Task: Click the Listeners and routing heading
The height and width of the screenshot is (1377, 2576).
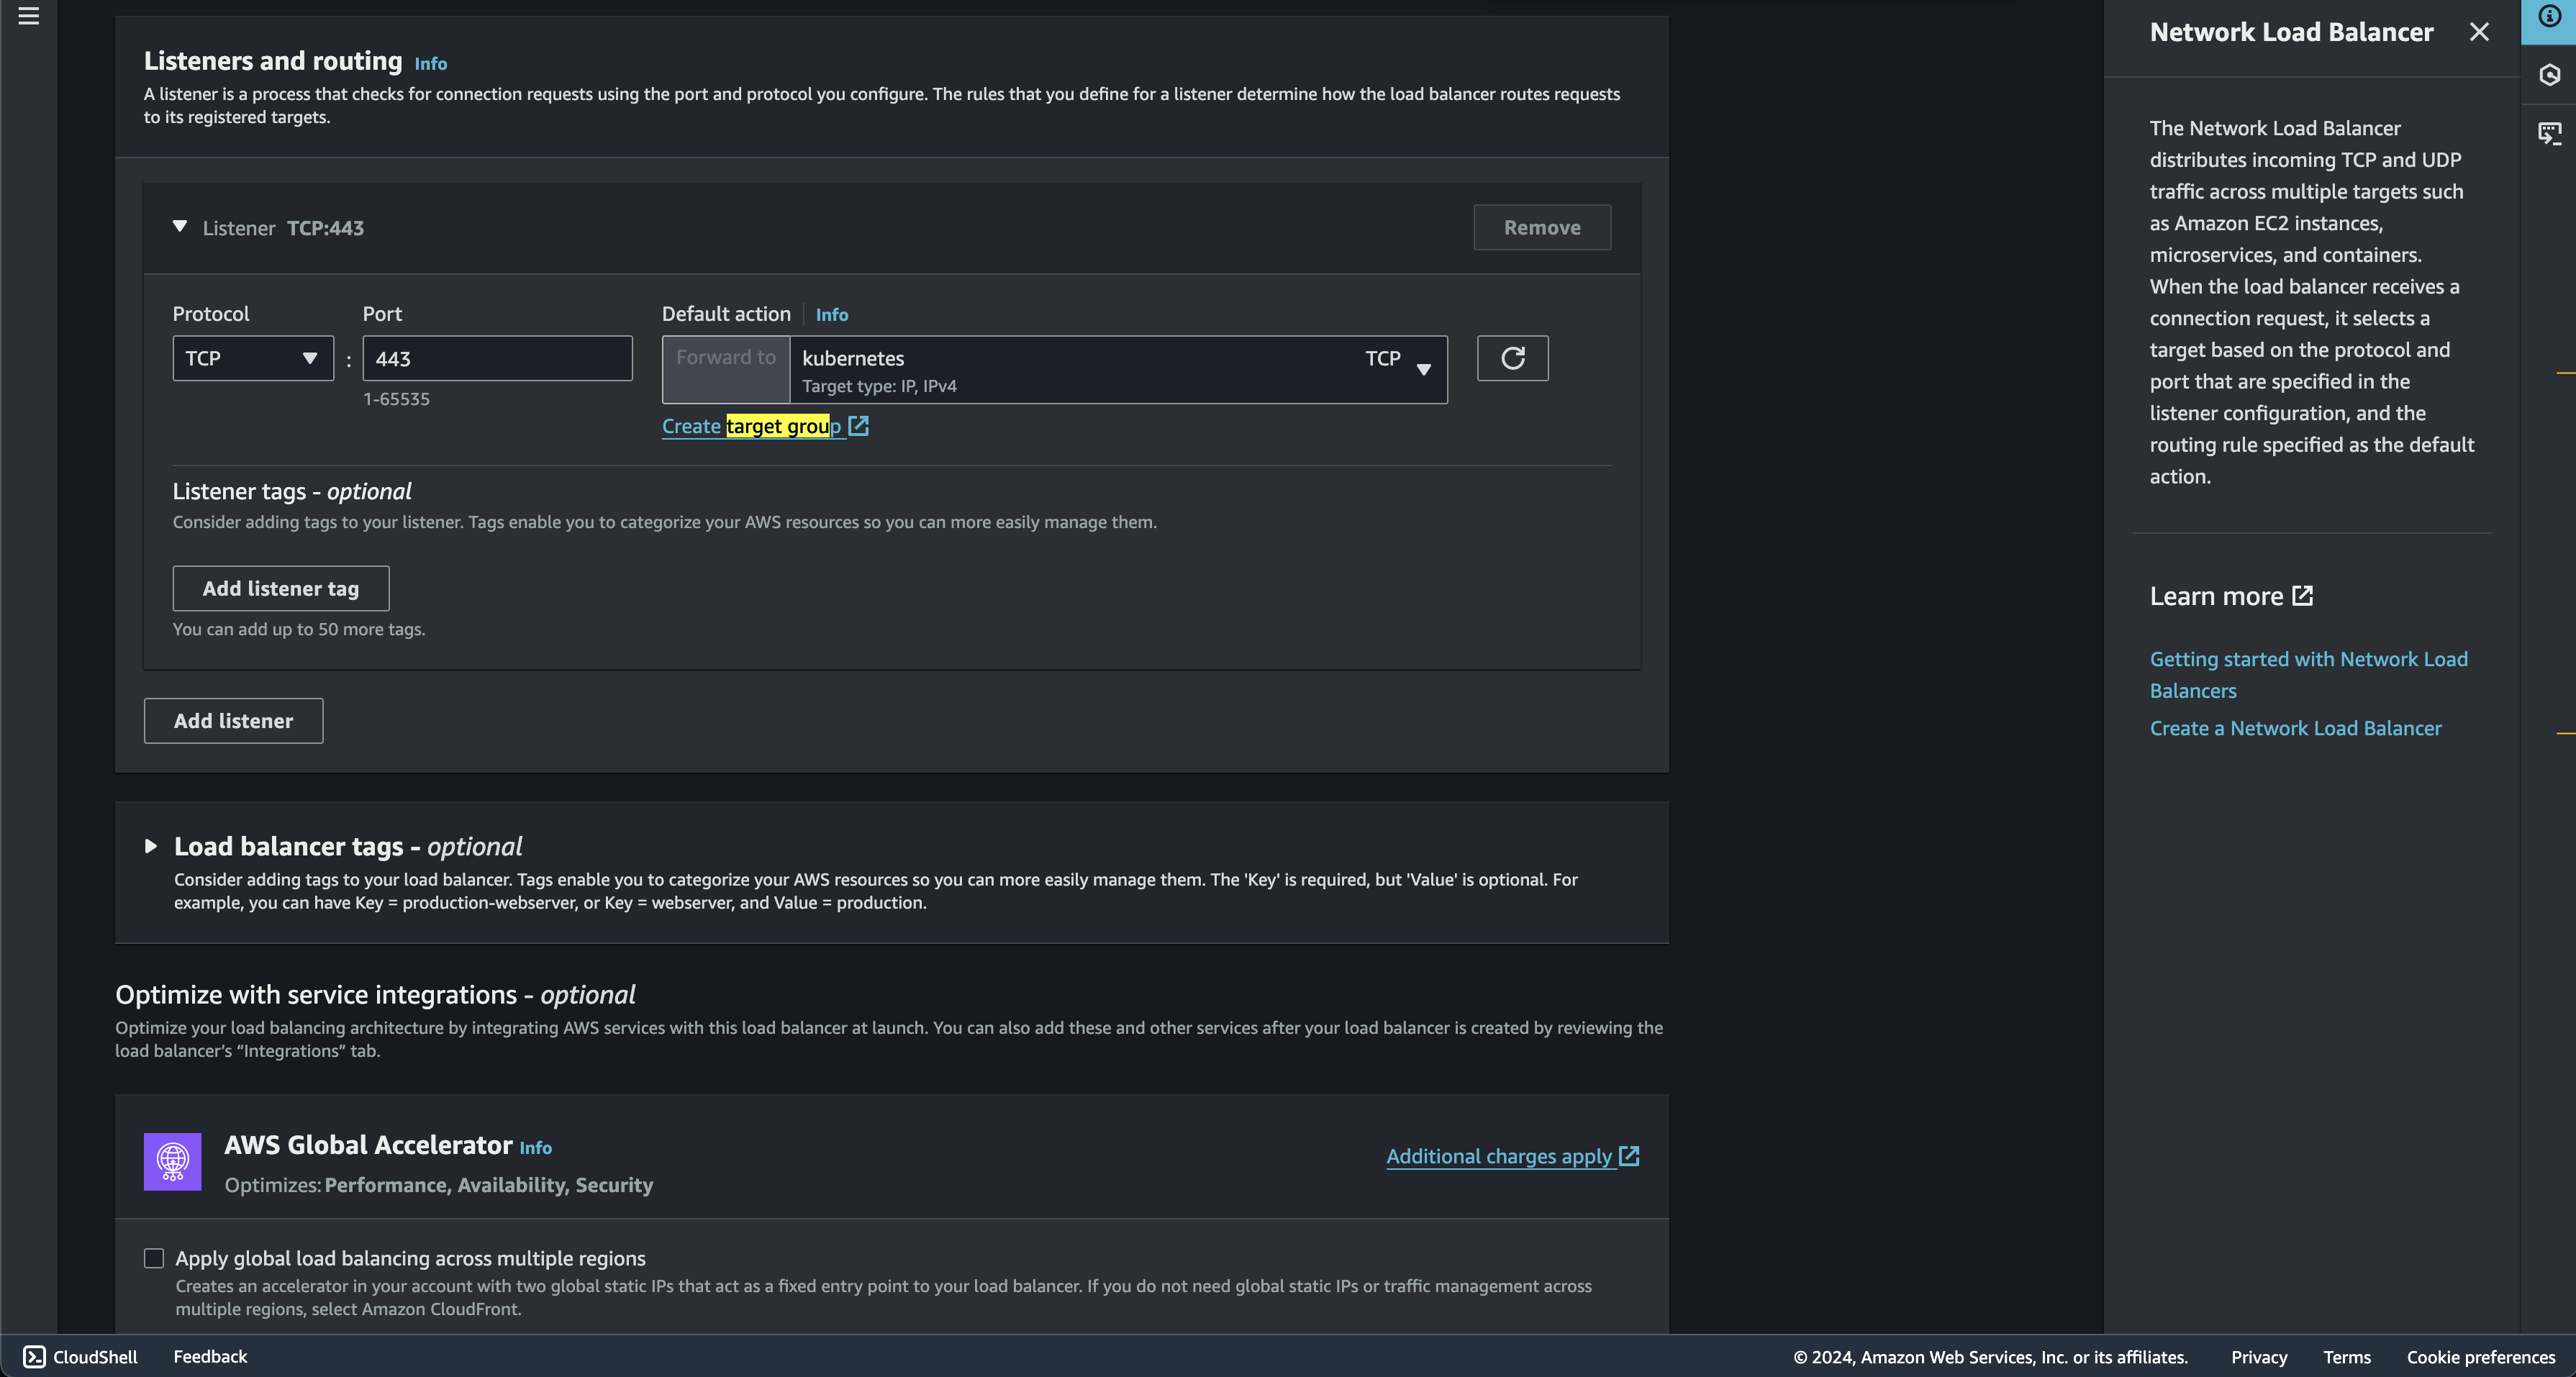Action: click(x=273, y=61)
